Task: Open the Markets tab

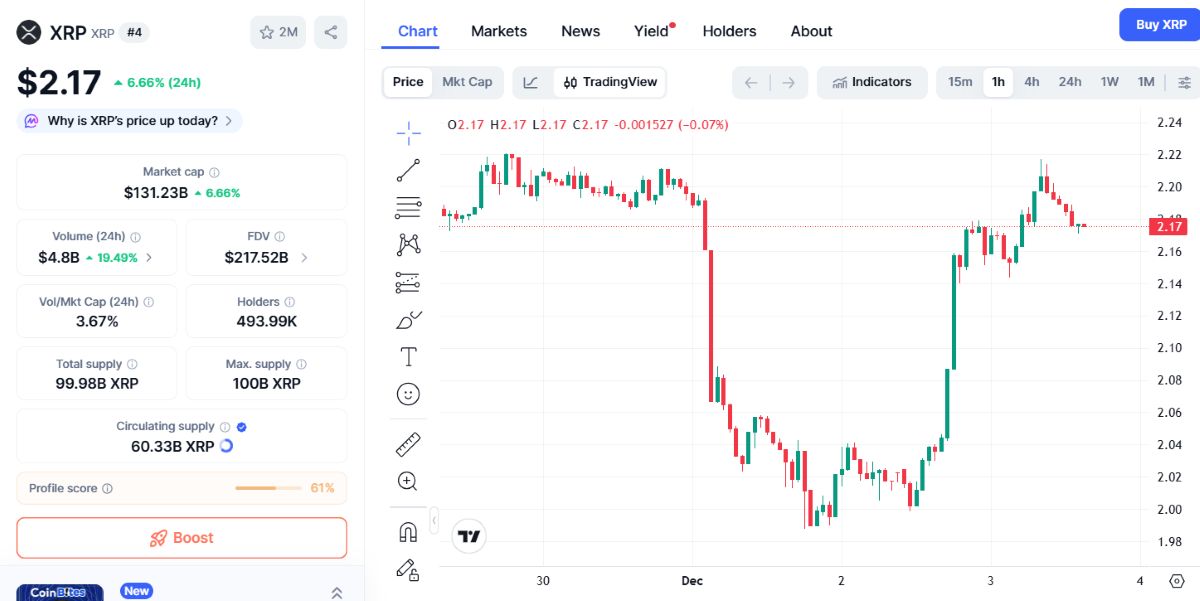Action: pyautogui.click(x=499, y=31)
